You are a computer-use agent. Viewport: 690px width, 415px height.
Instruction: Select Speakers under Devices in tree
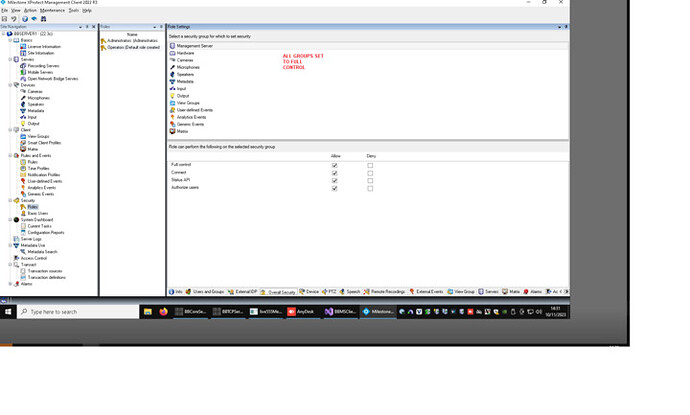point(36,104)
